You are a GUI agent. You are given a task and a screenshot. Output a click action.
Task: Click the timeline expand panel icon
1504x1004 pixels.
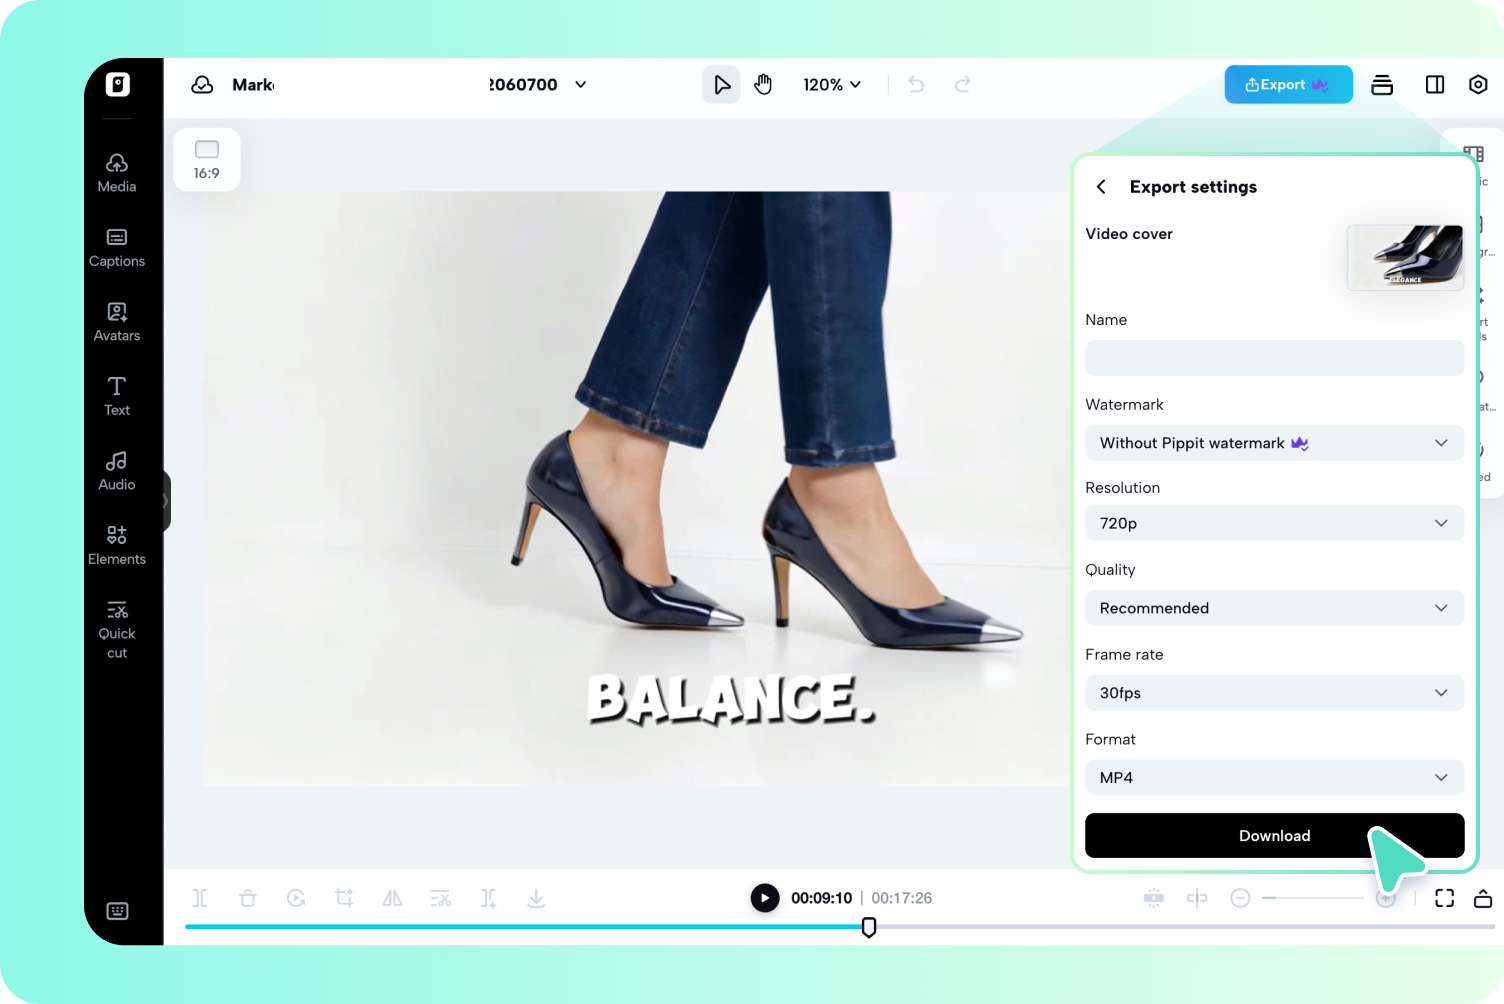click(1483, 898)
